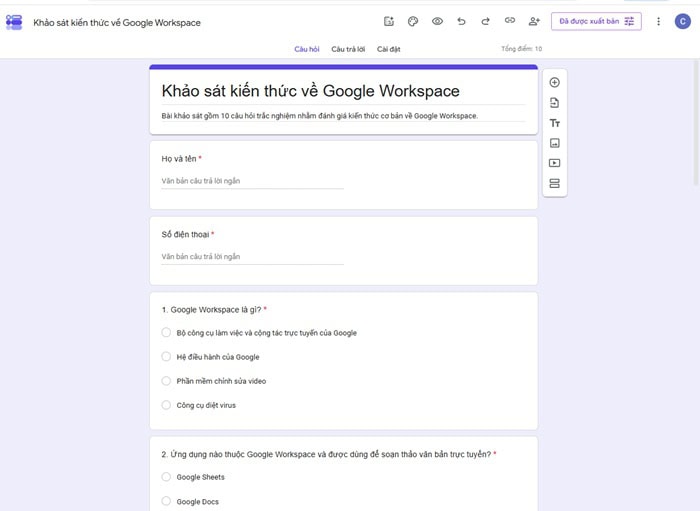
Task: Switch to the 'Cài đặt' tab
Action: pyautogui.click(x=388, y=49)
